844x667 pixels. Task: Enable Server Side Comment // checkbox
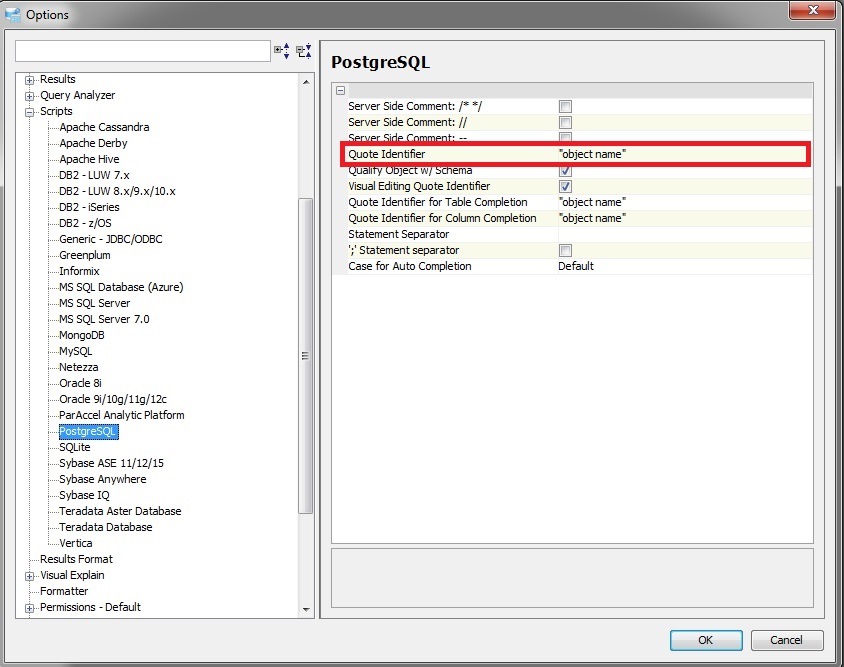[565, 122]
